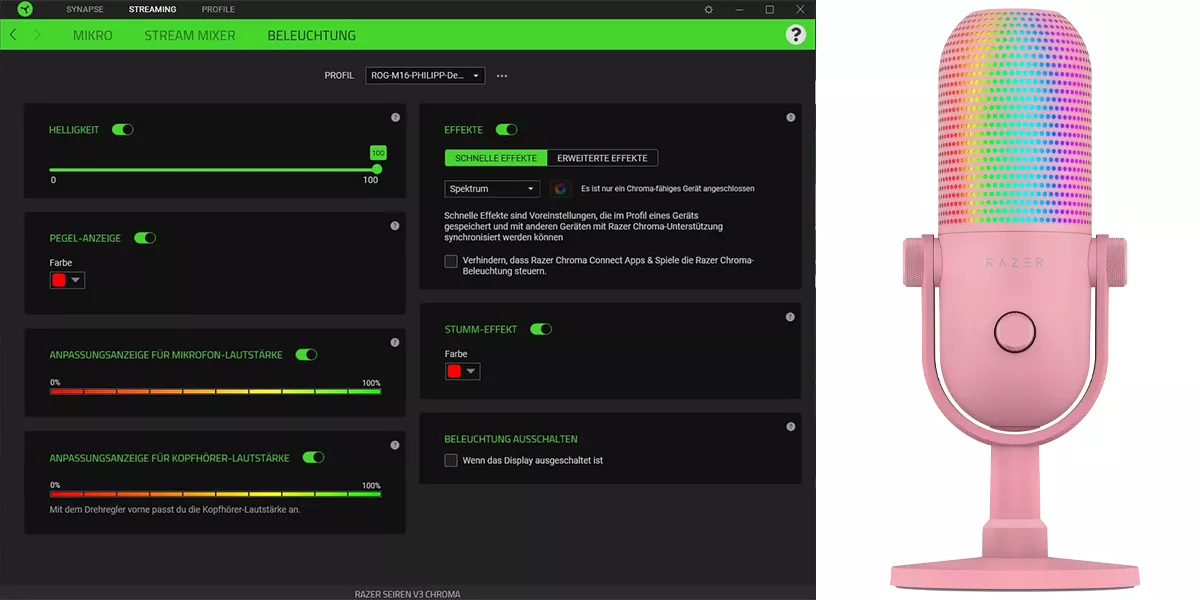Viewport: 1200px width, 600px height.
Task: Disable the PEGEL-ANZEIGE toggle
Action: (x=145, y=238)
